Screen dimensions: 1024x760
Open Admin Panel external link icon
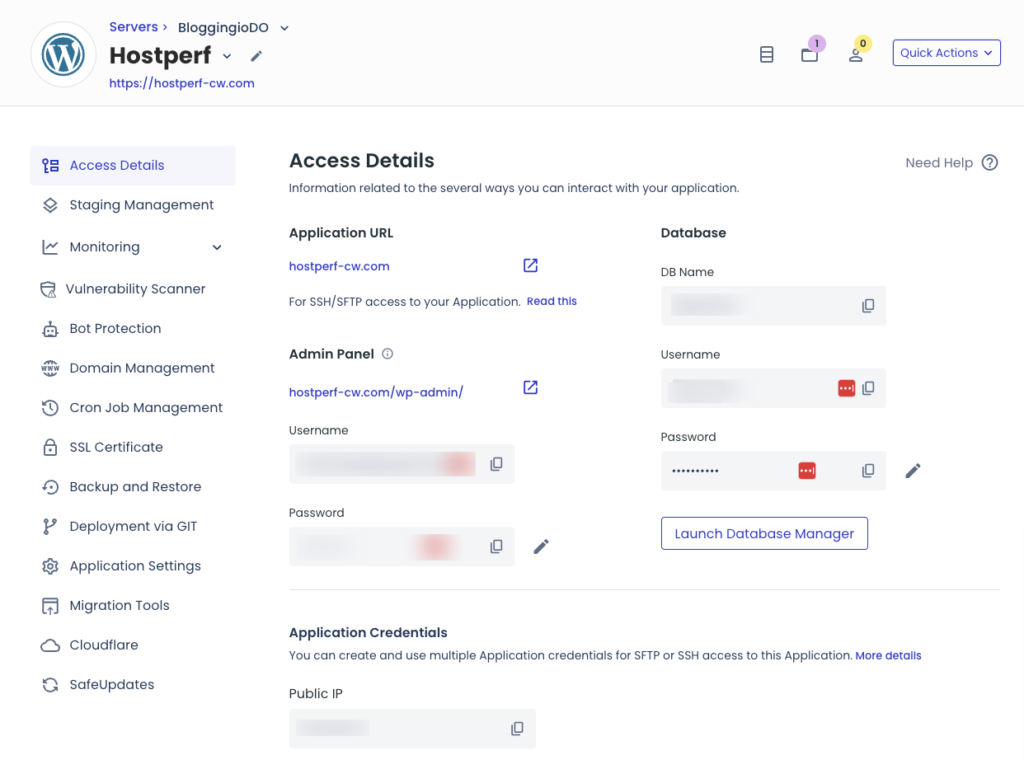(530, 387)
